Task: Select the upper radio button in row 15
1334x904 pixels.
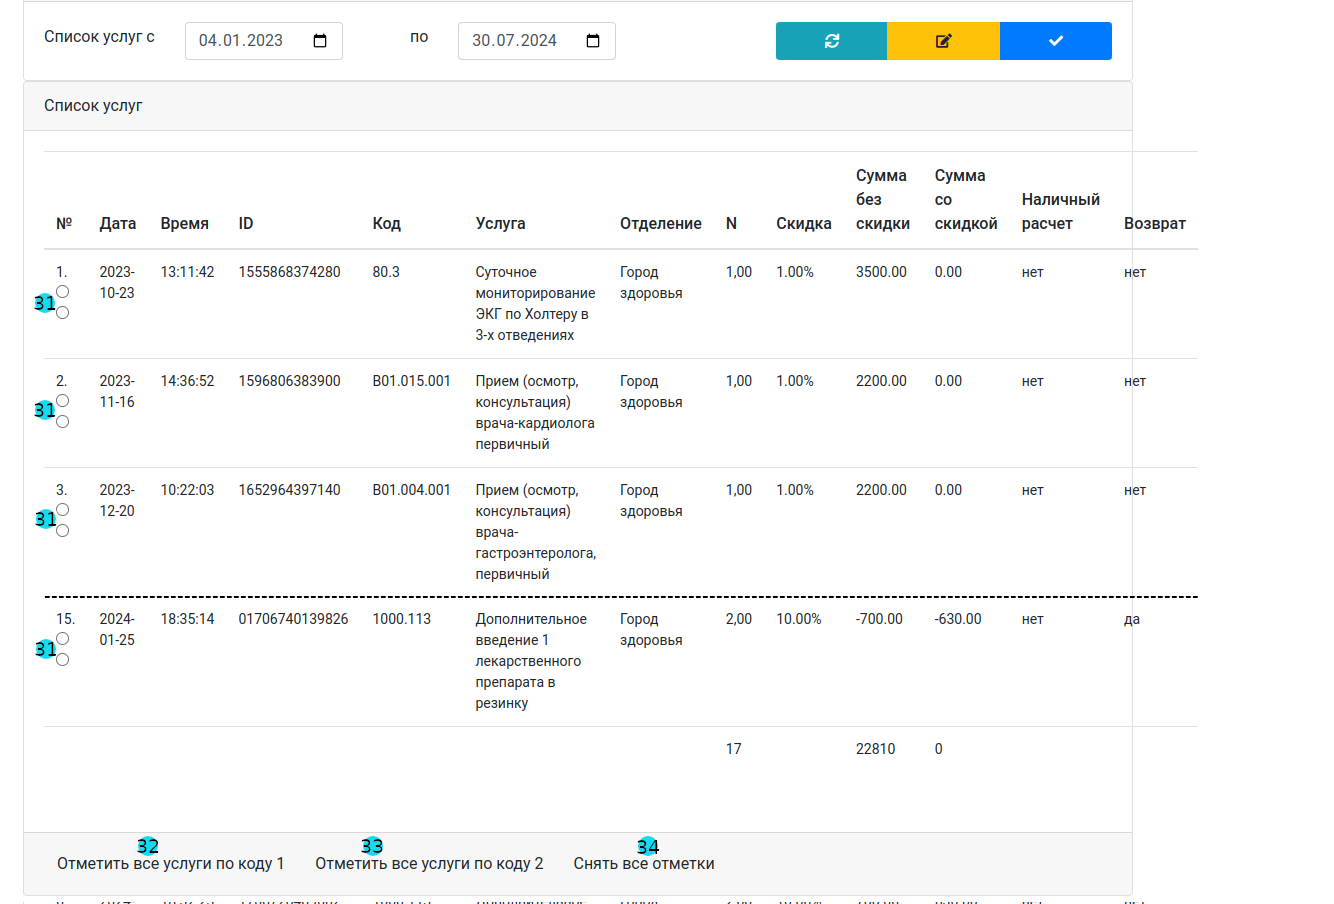Action: point(63,639)
